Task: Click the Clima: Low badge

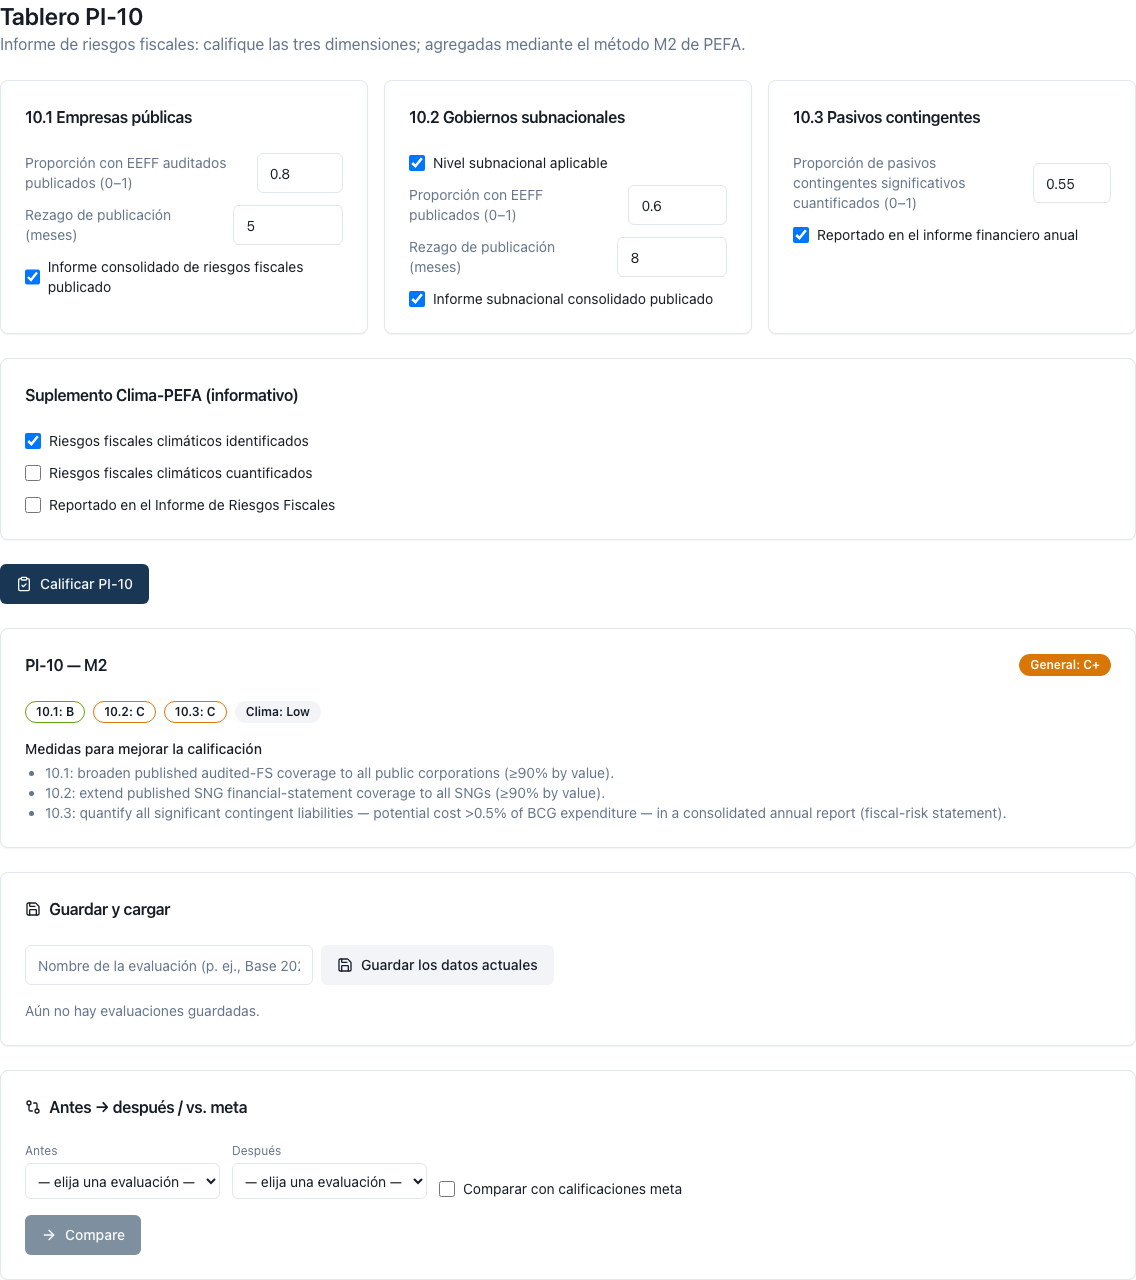Action: point(278,712)
